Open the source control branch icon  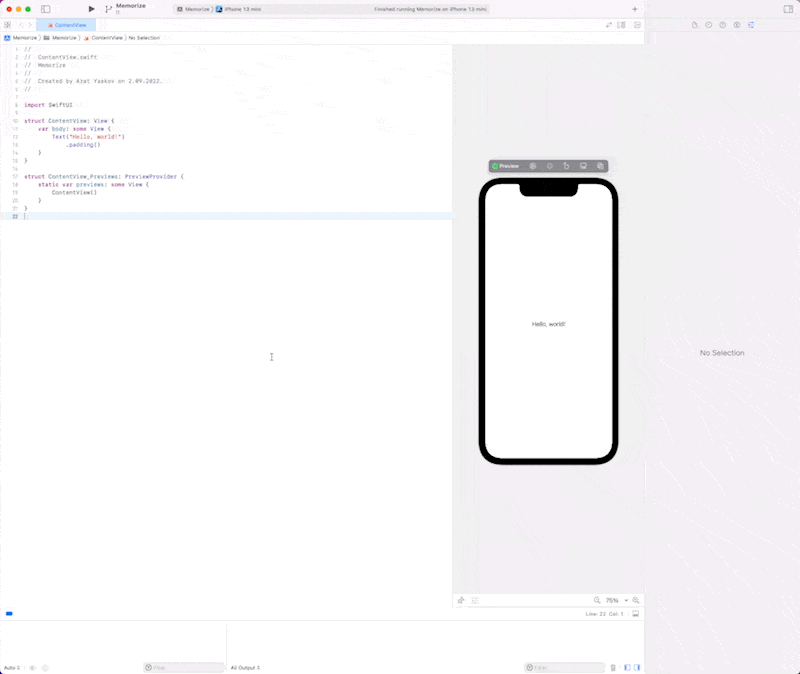pos(108,9)
